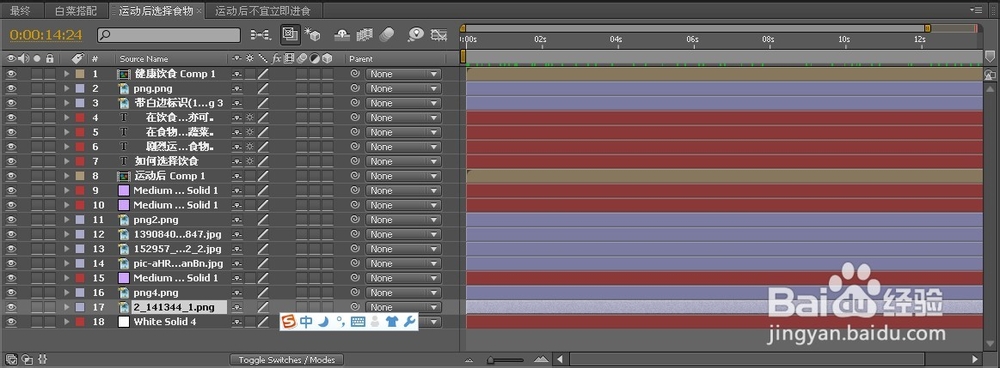
Task: Expand properties of layer 18 White Solid 4
Action: pos(66,321)
